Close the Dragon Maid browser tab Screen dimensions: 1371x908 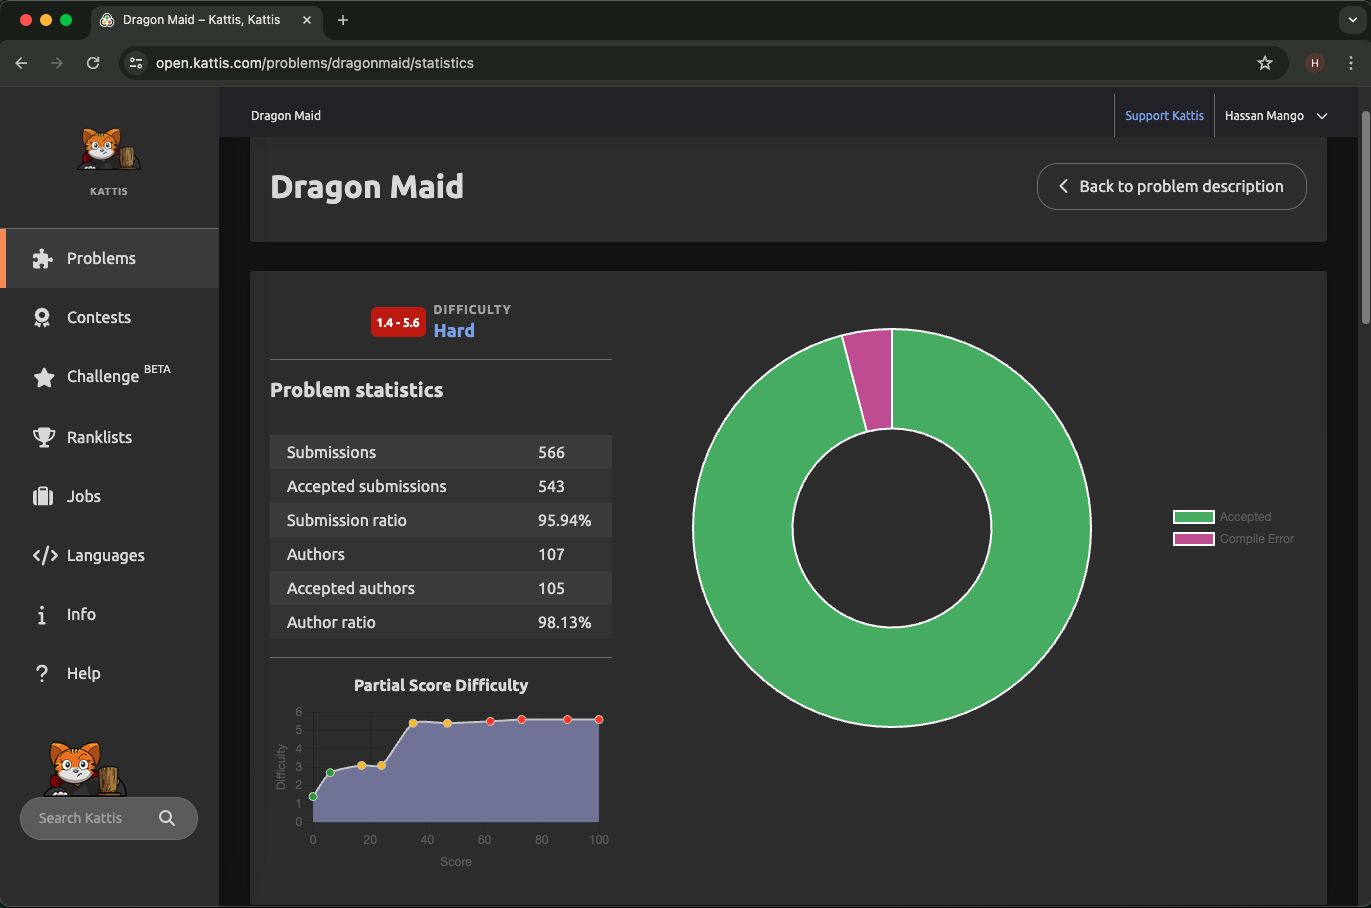tap(307, 20)
